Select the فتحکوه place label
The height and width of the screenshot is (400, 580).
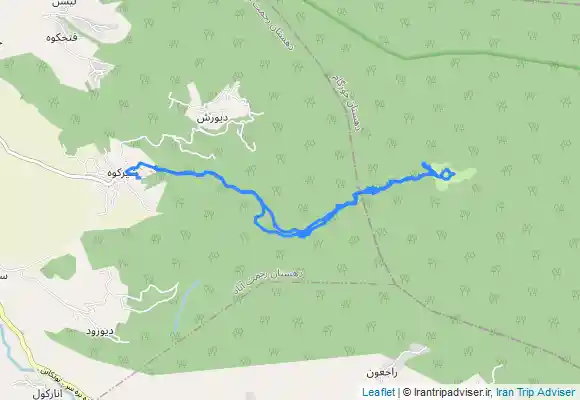[62, 38]
